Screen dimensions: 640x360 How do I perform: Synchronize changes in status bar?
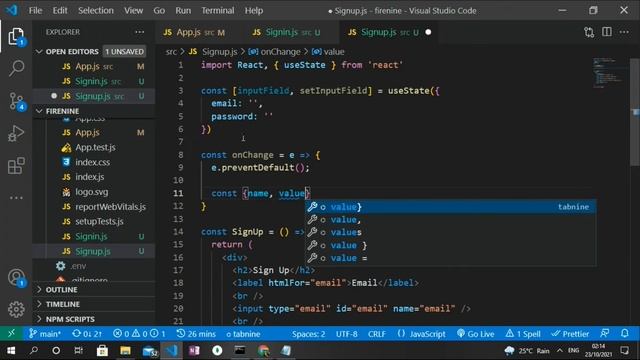click(87, 333)
